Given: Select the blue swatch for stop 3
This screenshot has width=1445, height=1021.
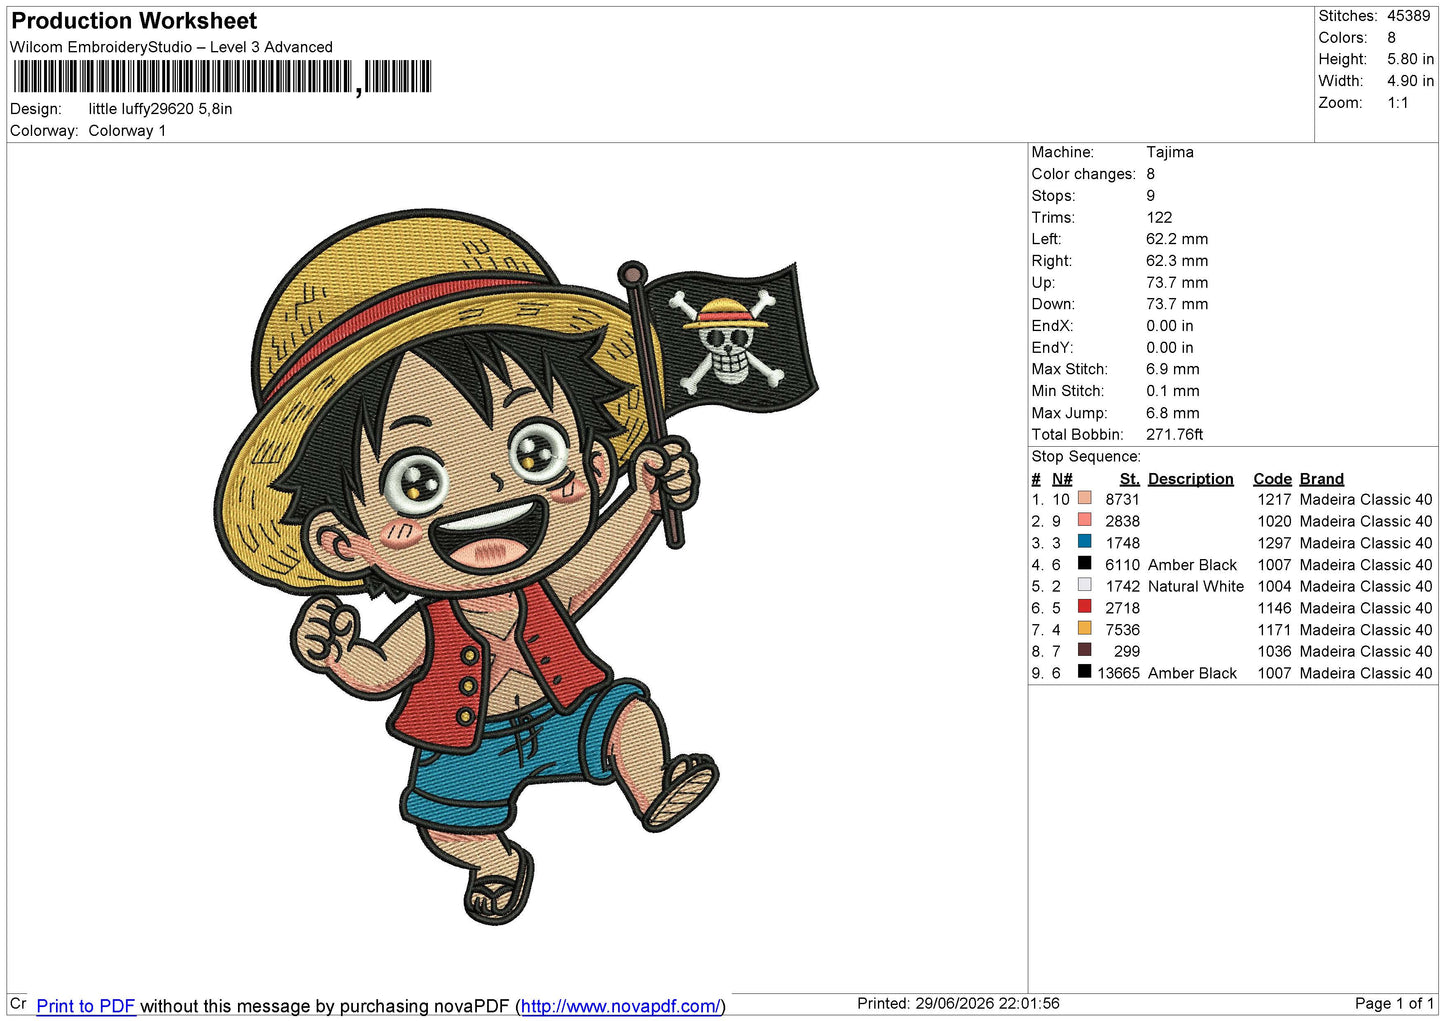Looking at the screenshot, I should pos(1084,542).
